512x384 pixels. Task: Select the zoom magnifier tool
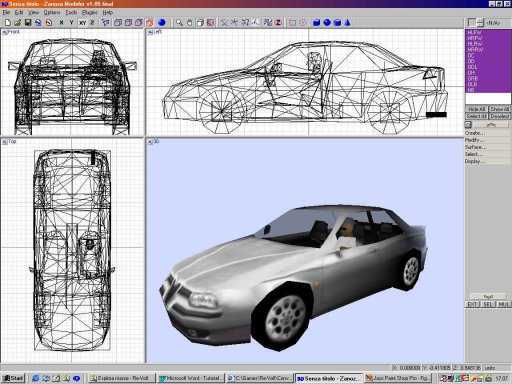tap(180, 23)
